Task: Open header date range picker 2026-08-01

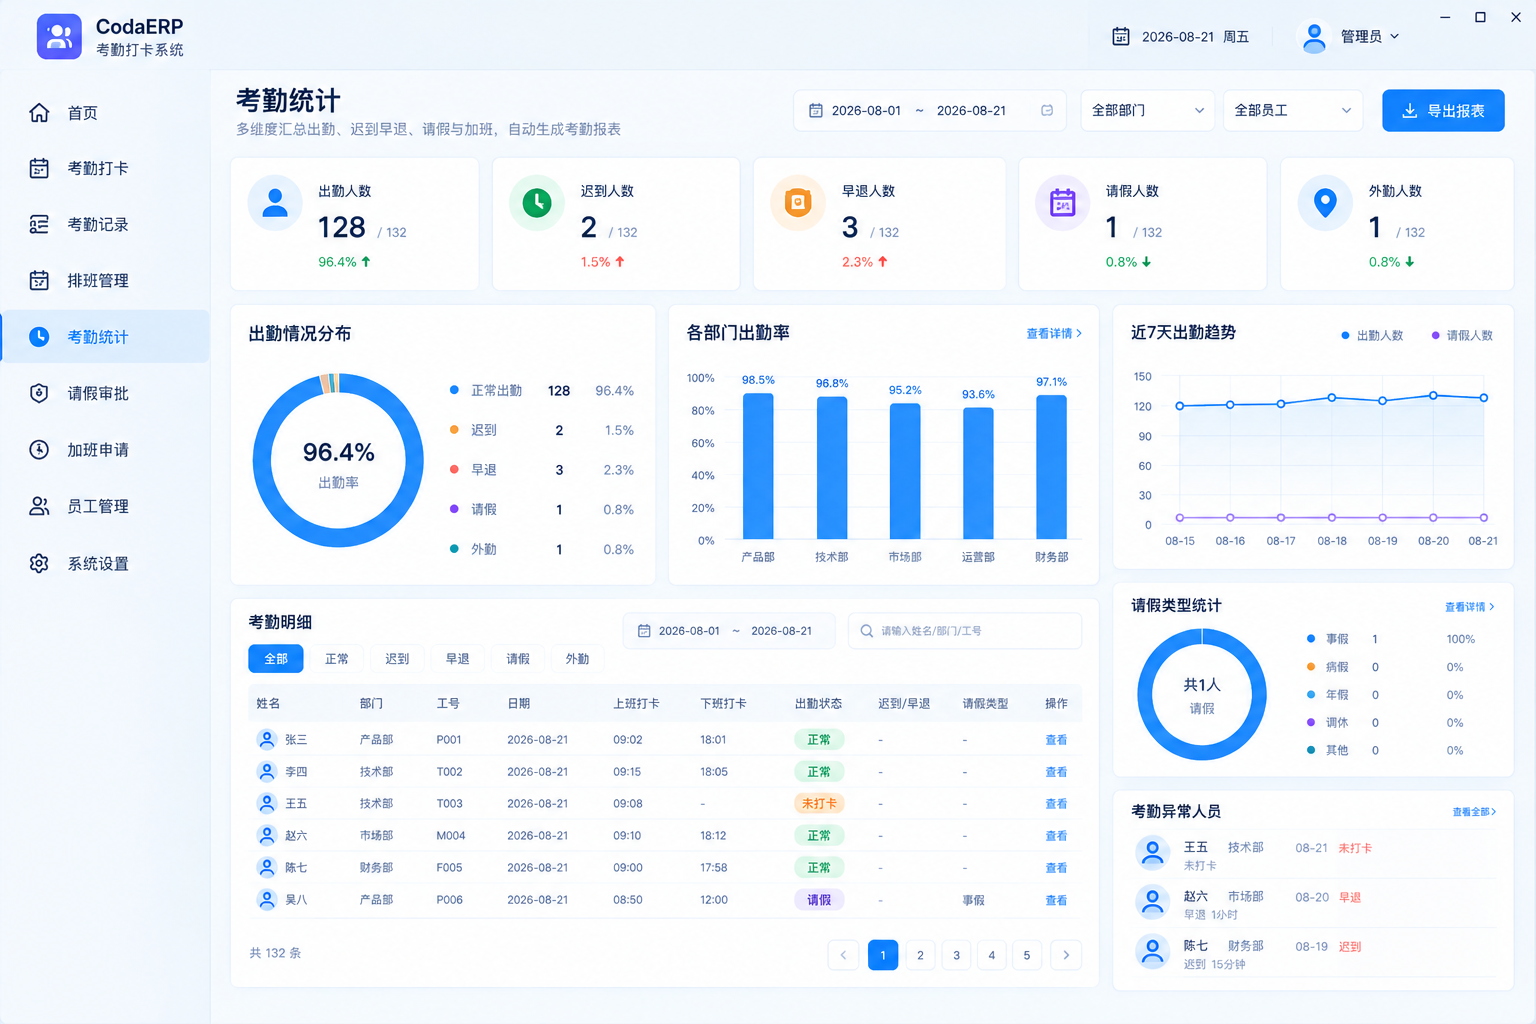Action: click(930, 111)
